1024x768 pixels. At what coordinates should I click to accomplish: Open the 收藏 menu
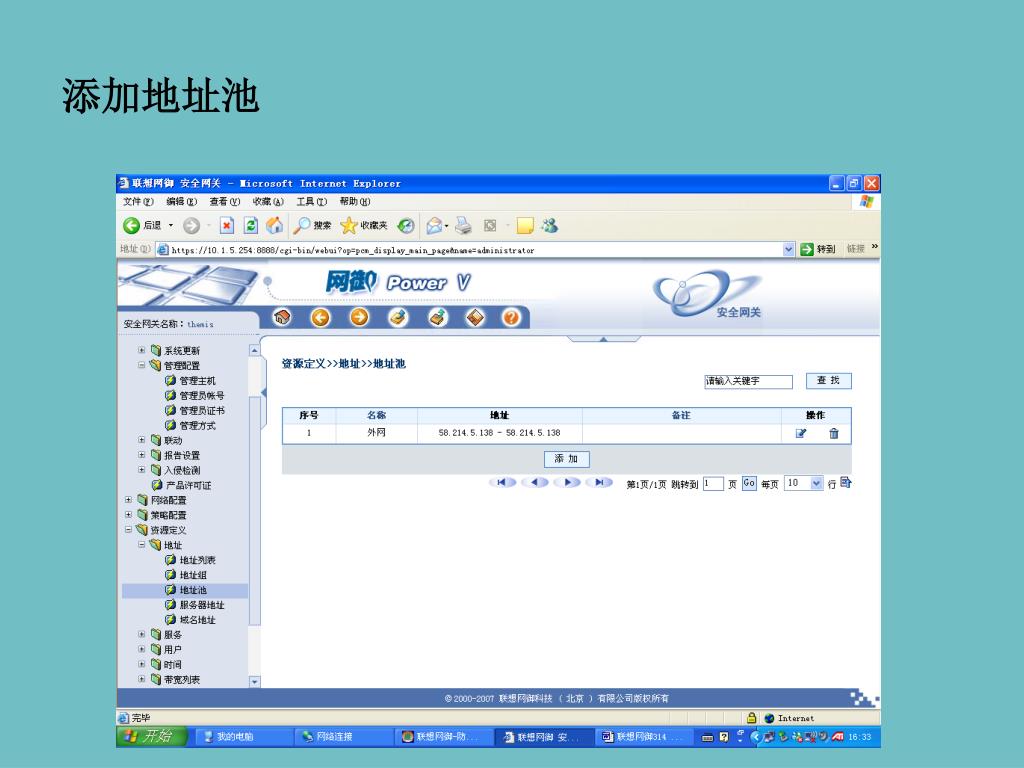(x=268, y=201)
